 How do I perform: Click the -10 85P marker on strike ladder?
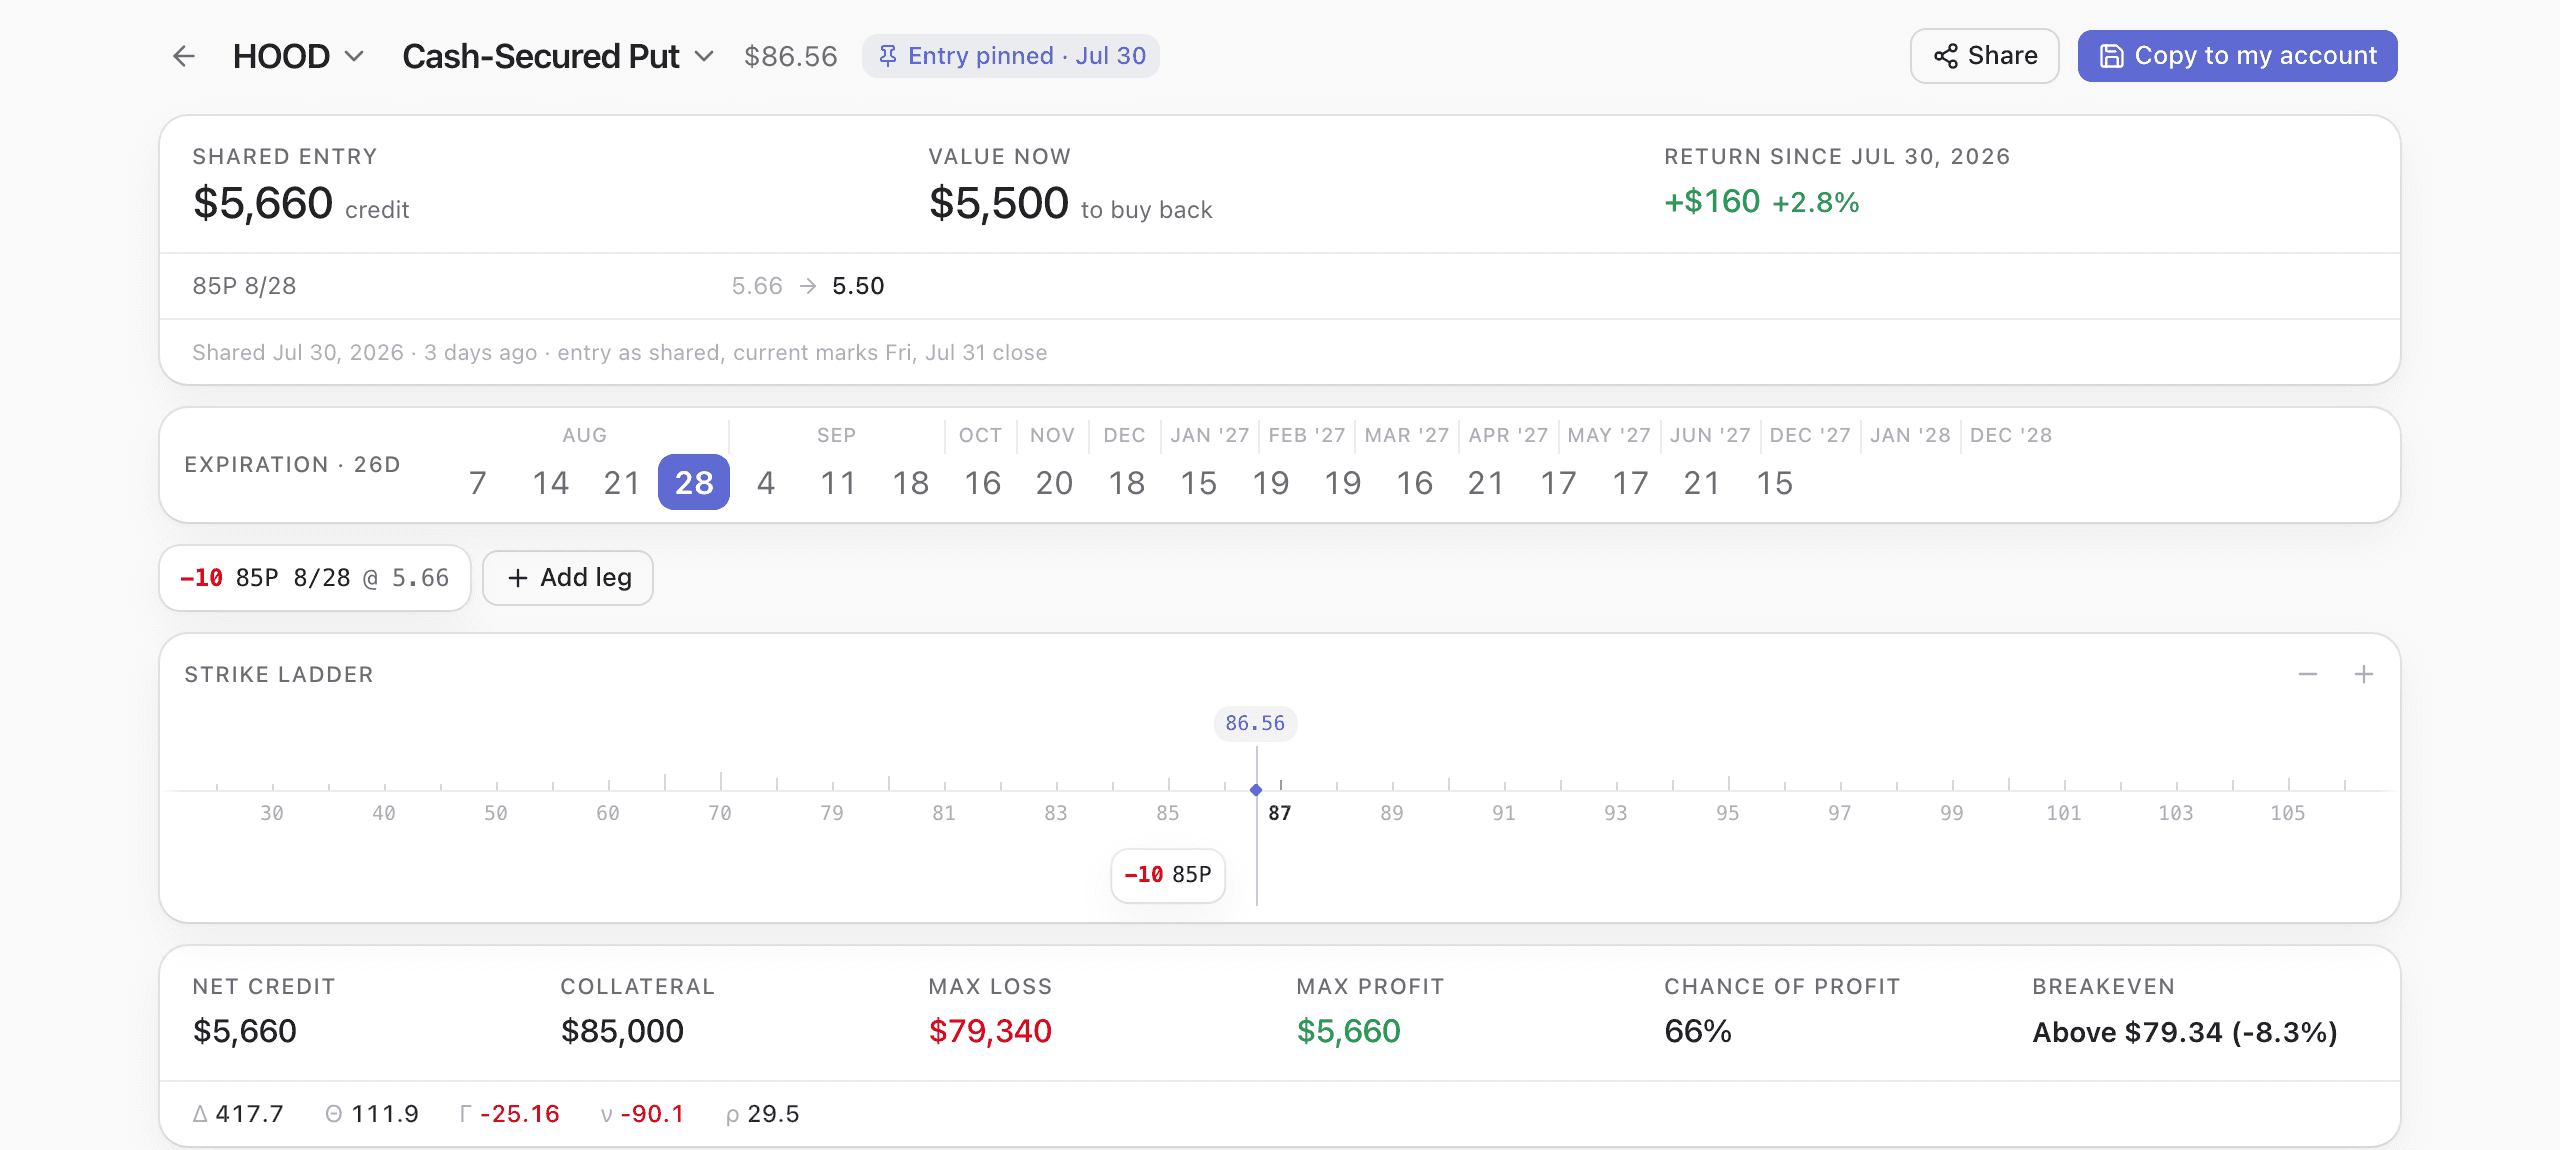1168,875
